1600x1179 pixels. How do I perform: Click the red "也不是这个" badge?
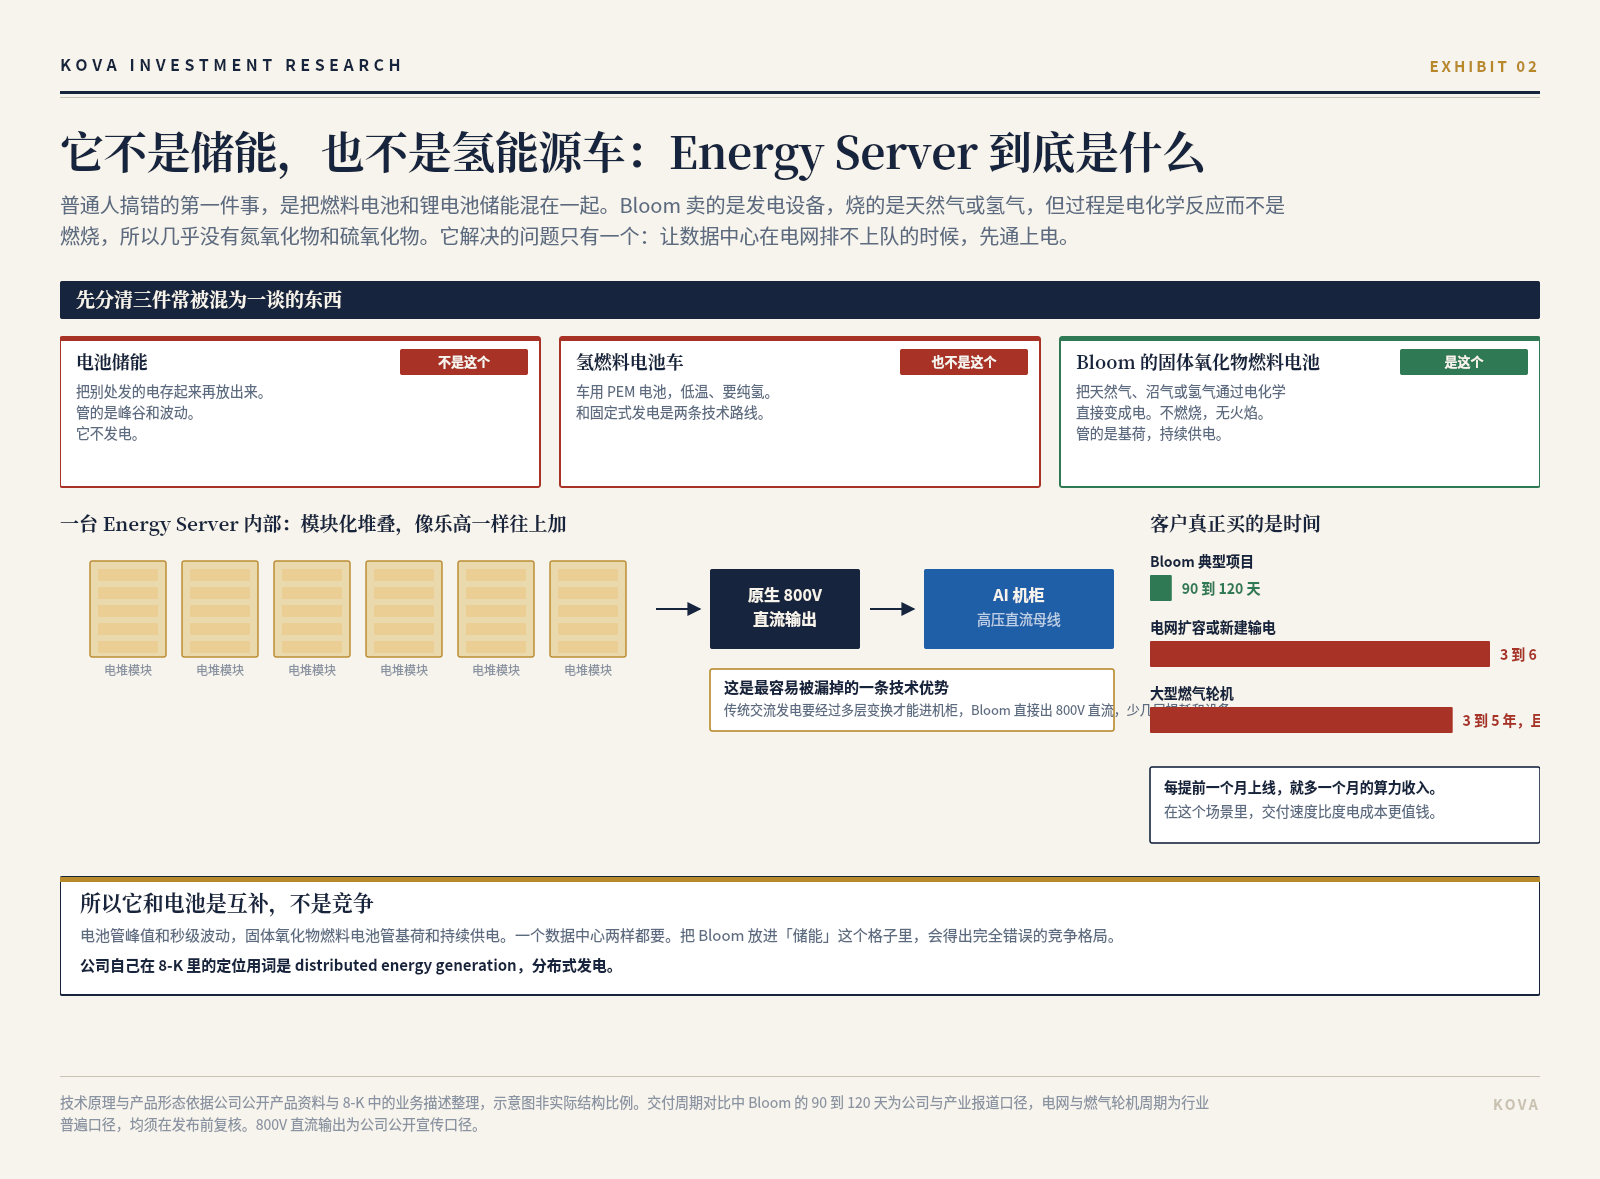coord(964,362)
